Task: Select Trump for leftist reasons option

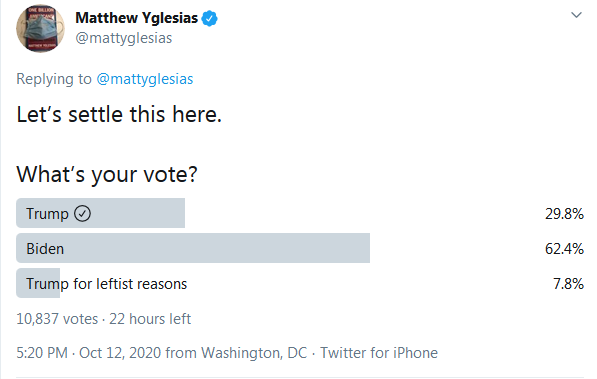Action: [x=300, y=283]
